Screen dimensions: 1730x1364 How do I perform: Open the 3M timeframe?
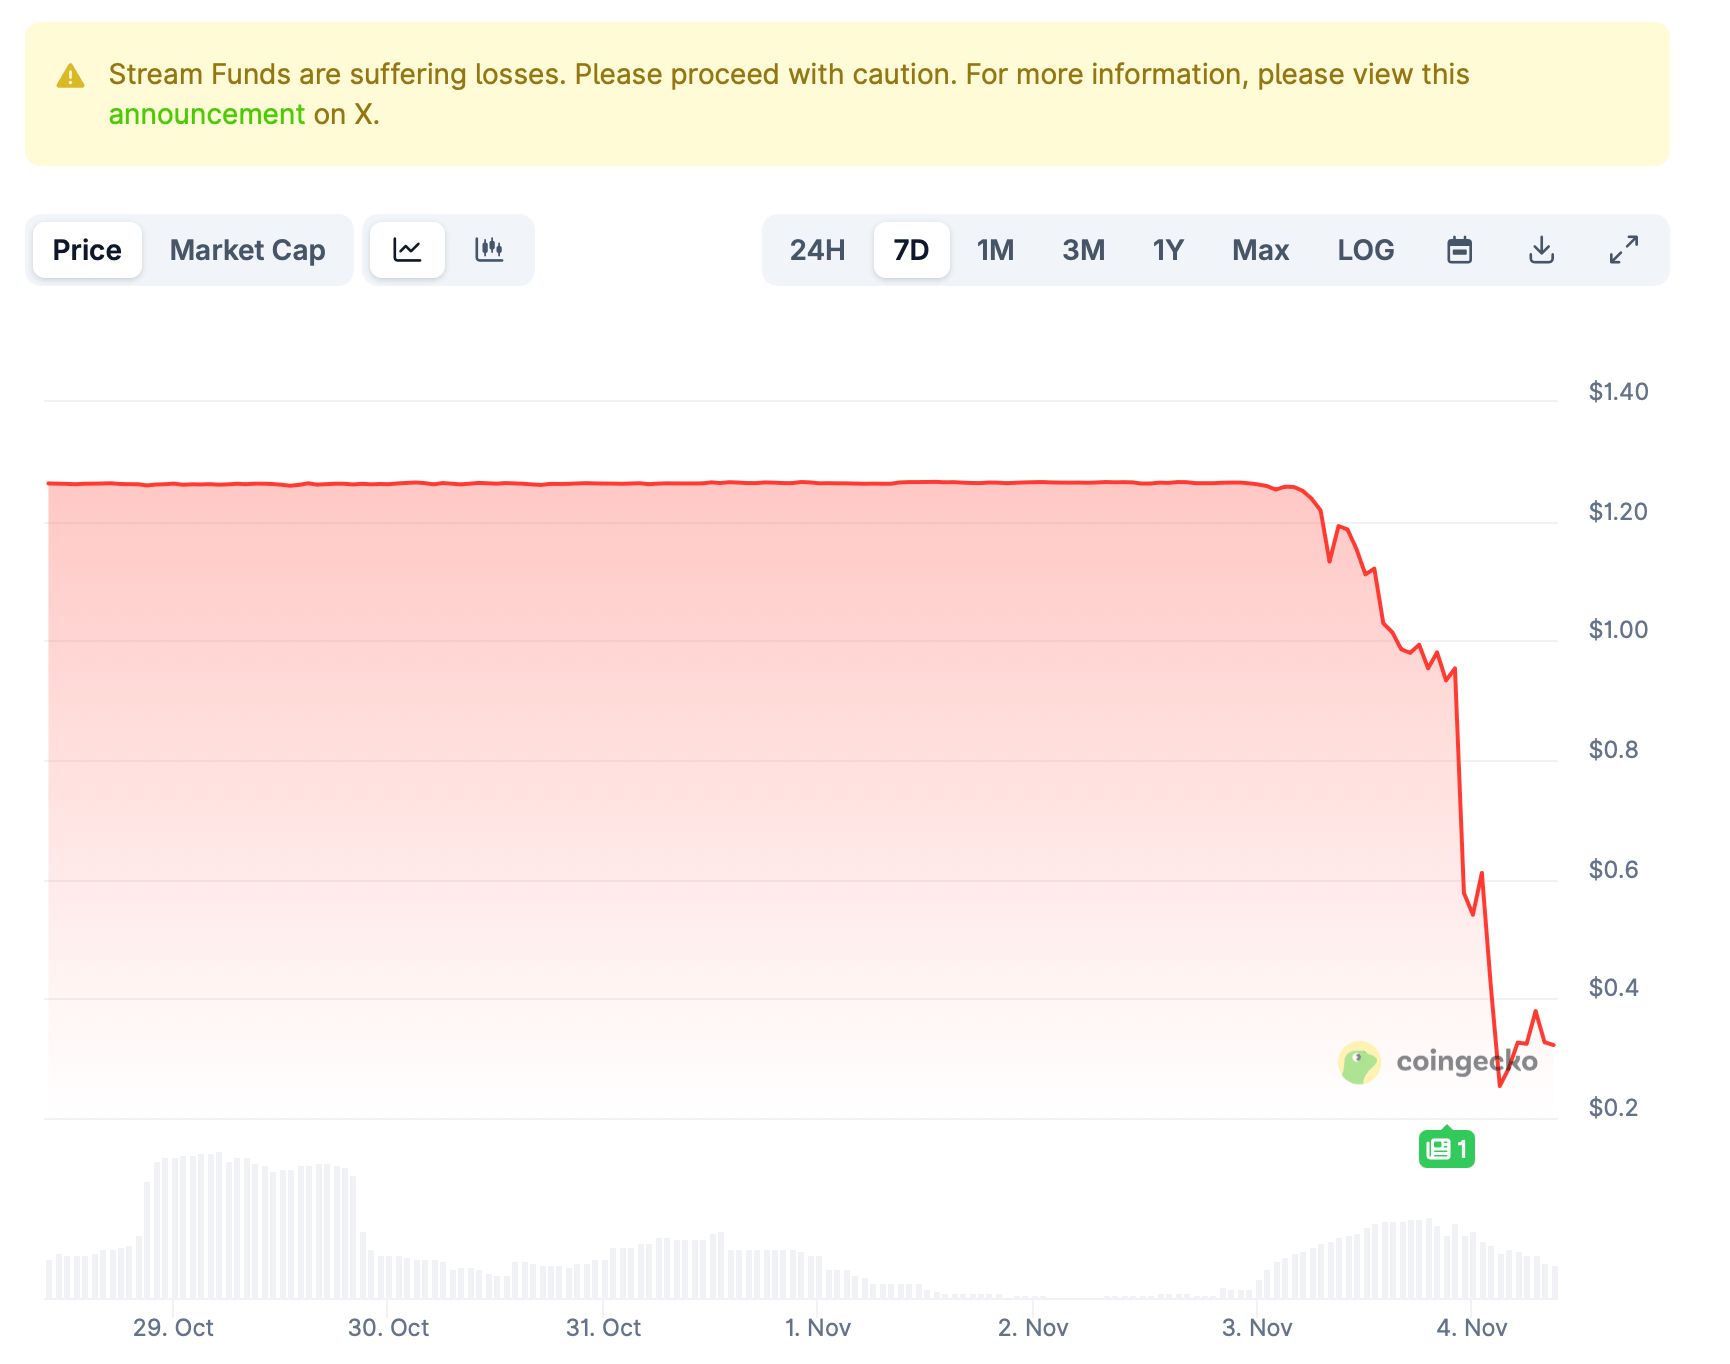[1083, 250]
